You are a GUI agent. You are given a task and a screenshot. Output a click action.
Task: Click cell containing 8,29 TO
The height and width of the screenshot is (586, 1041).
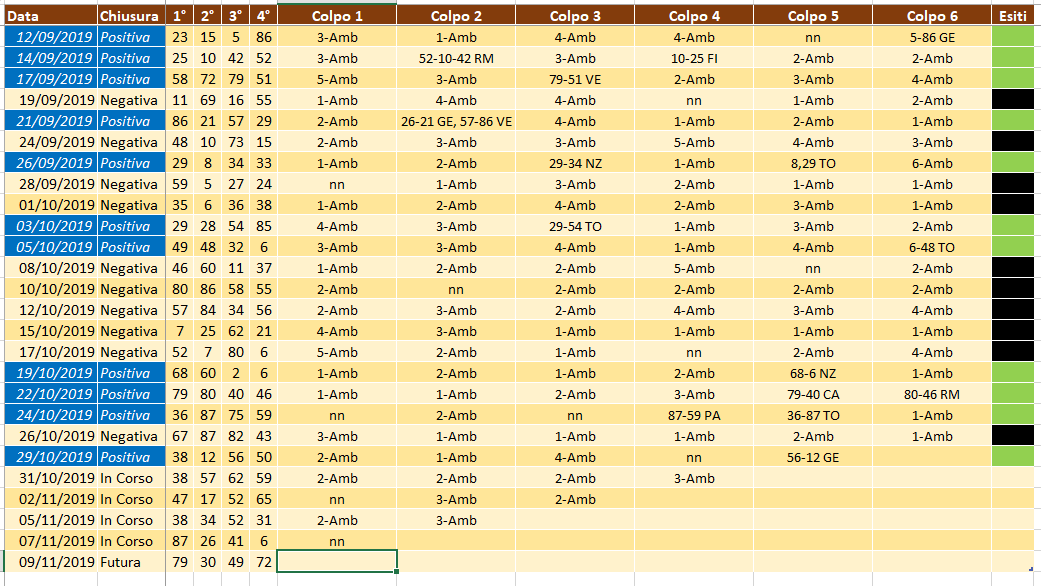(x=813, y=163)
